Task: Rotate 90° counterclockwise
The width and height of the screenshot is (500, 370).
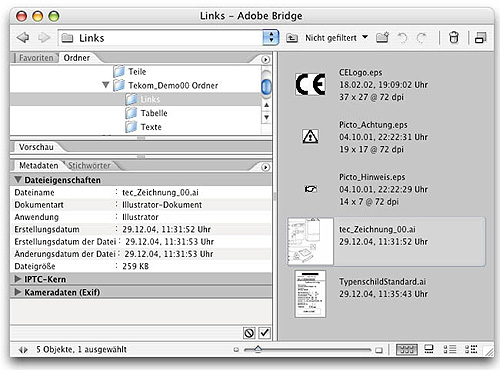Action: [403, 38]
